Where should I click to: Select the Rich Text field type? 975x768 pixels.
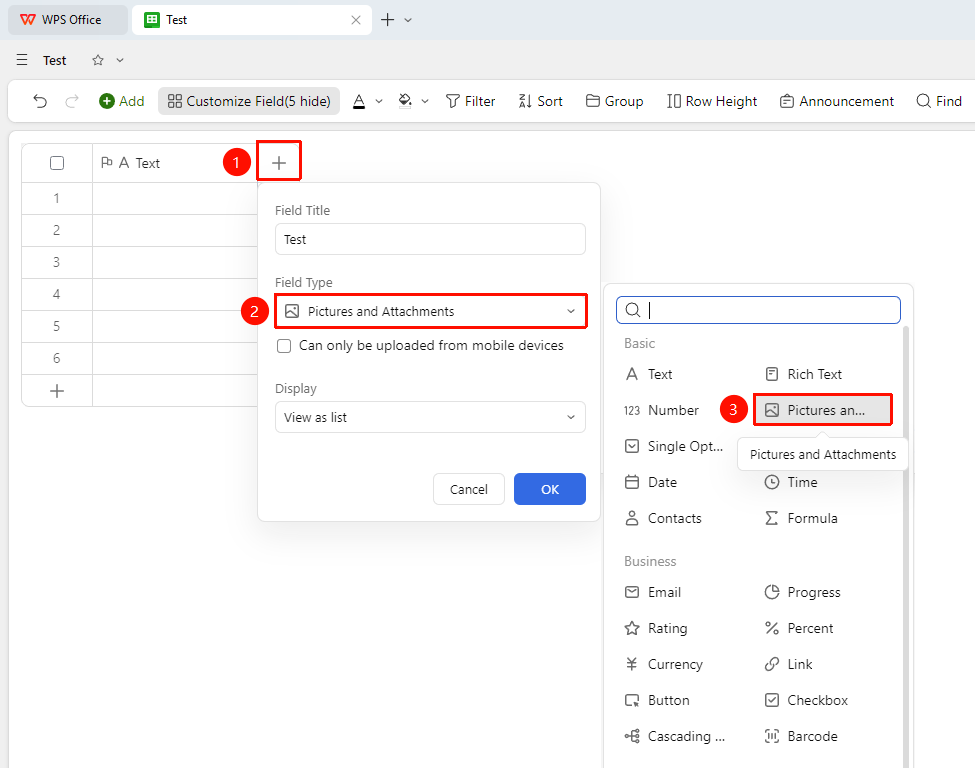coord(803,374)
